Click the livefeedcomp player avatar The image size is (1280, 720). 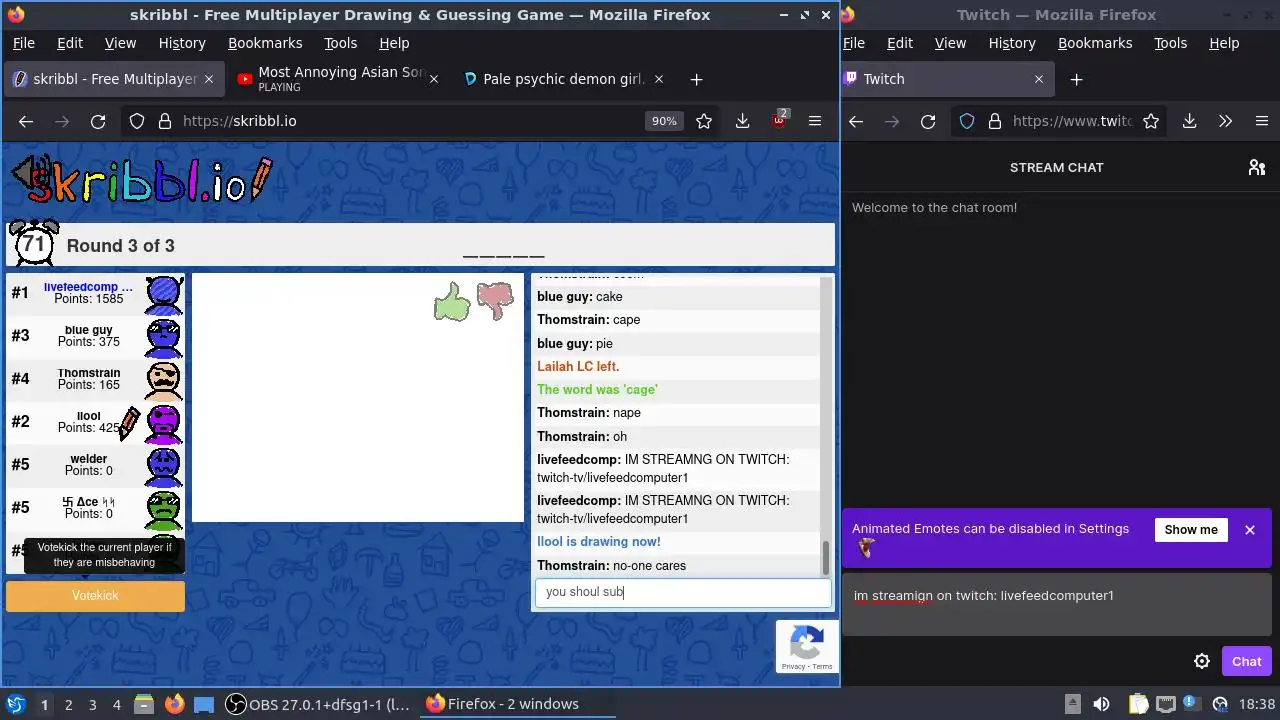pos(164,293)
